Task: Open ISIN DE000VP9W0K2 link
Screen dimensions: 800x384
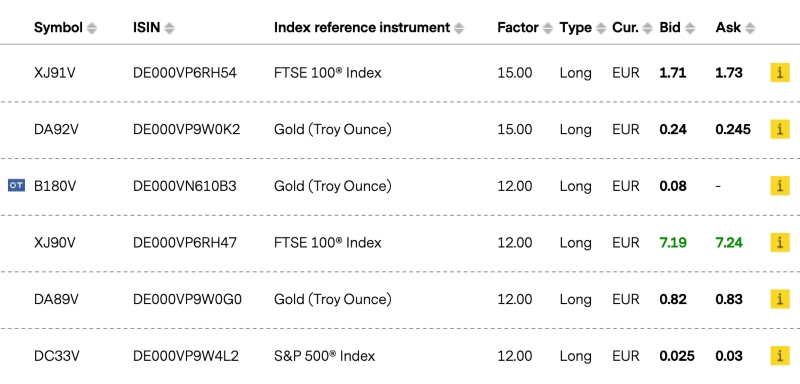Action: (x=186, y=130)
